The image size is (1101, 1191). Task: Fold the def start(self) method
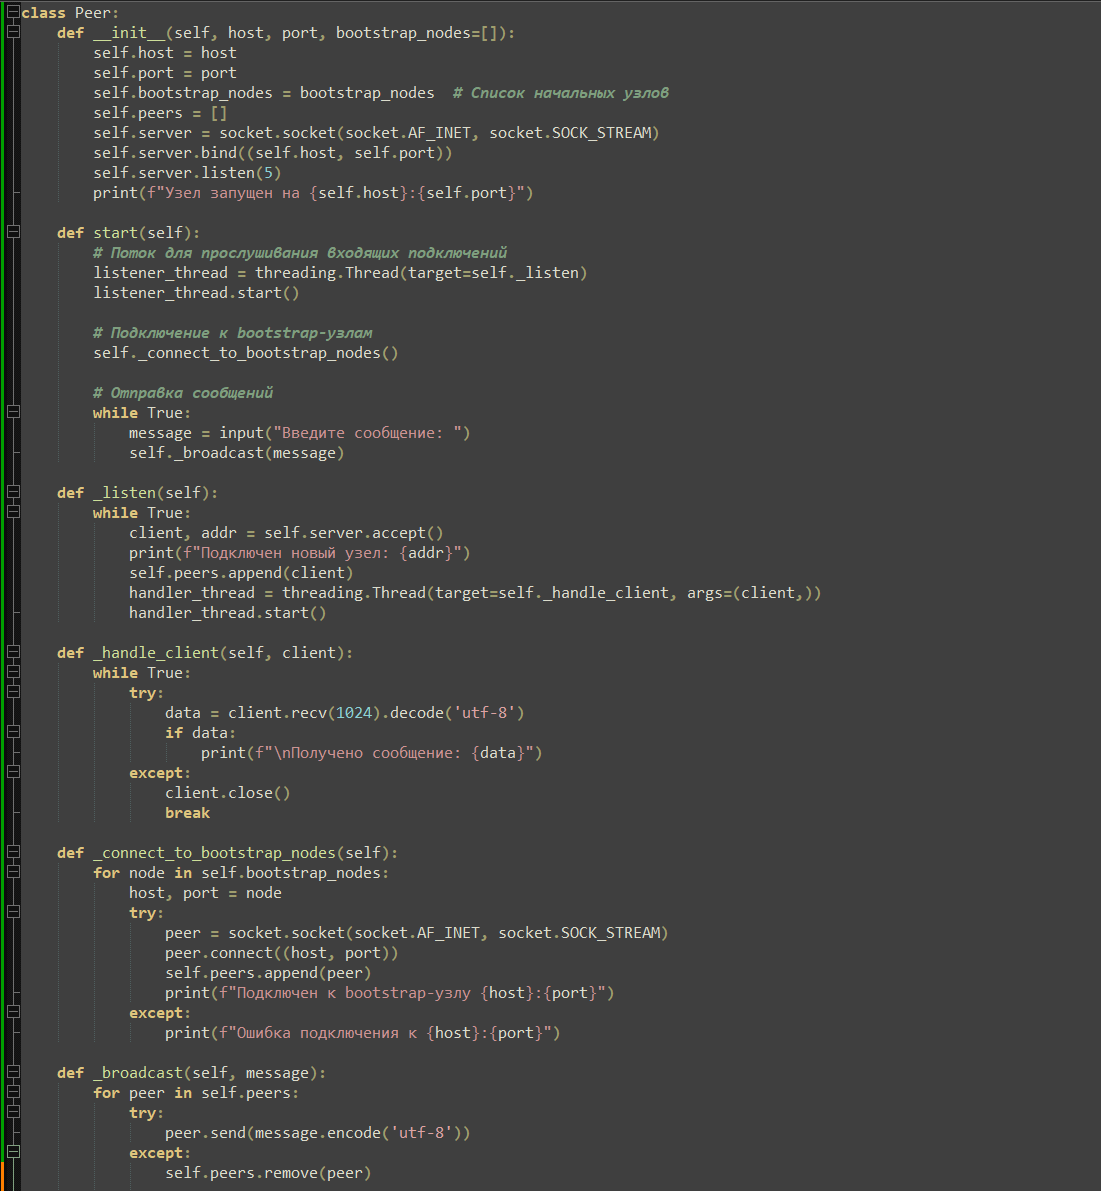(x=13, y=232)
